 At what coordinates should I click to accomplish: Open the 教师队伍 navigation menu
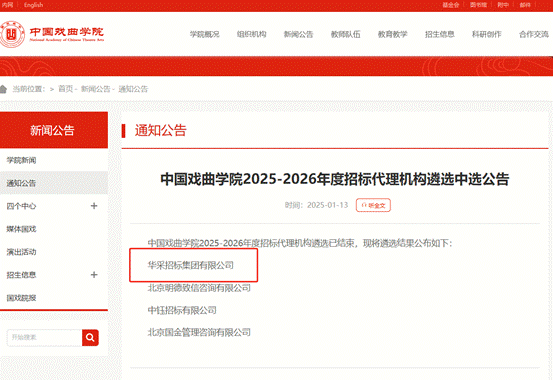click(346, 34)
